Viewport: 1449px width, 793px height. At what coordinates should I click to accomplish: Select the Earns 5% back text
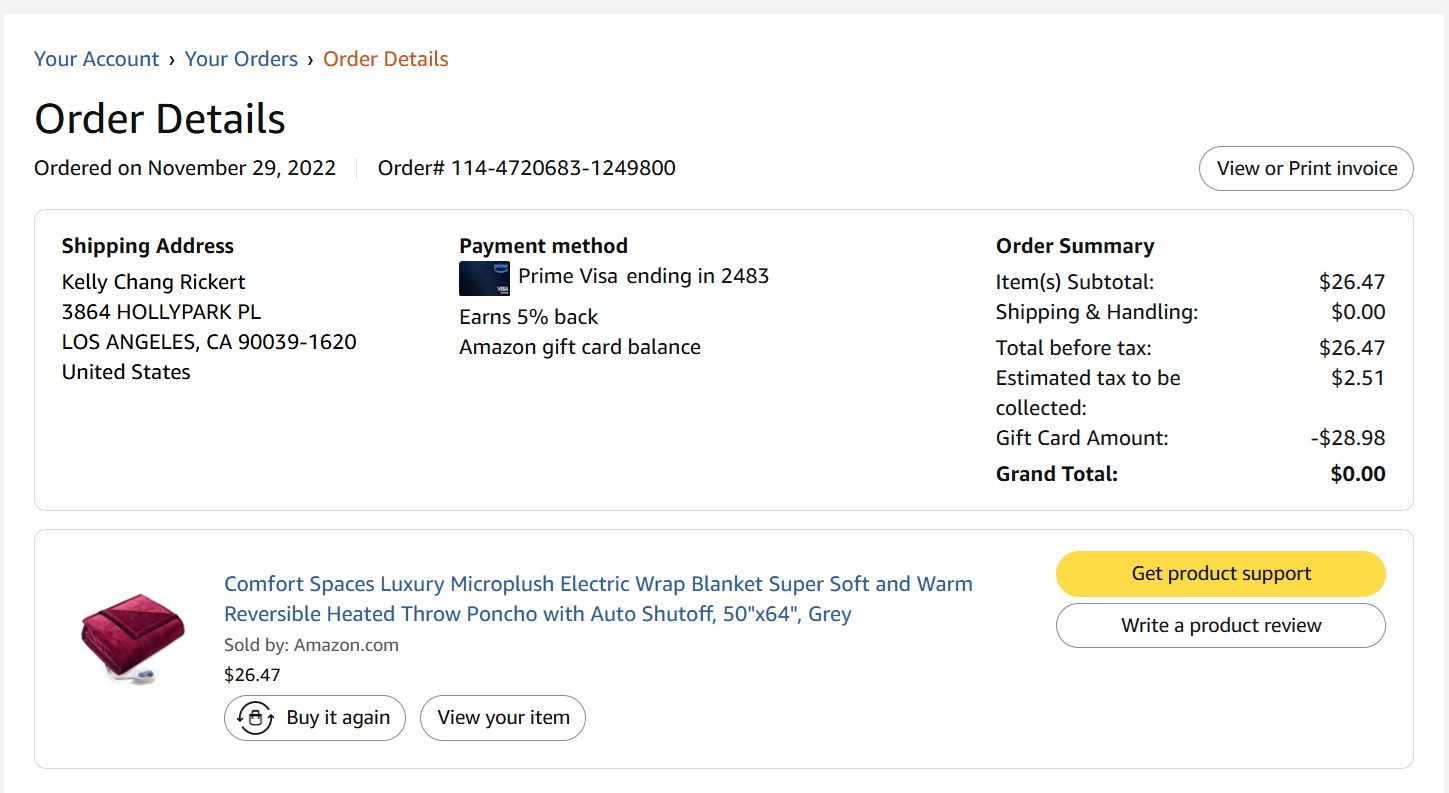point(528,317)
